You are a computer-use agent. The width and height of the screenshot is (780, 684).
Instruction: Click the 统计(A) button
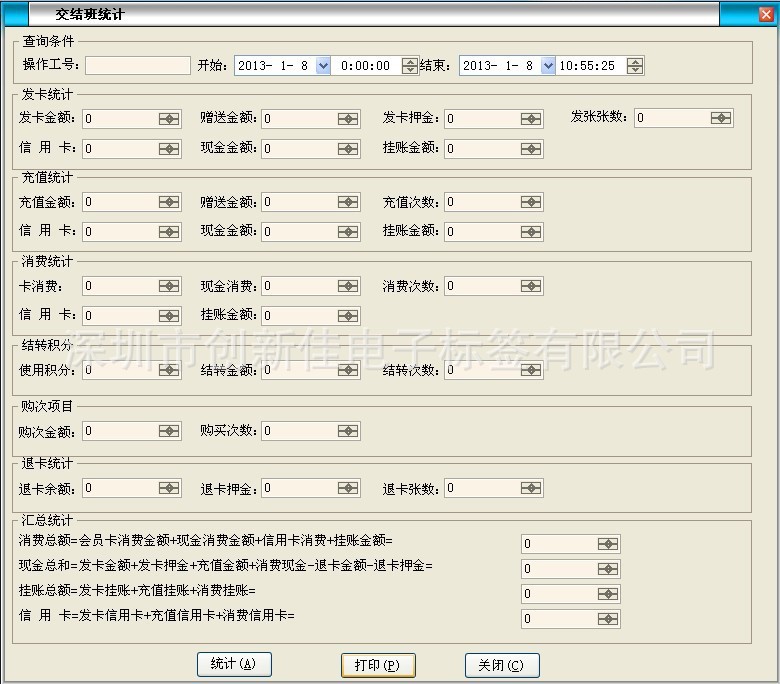click(234, 664)
